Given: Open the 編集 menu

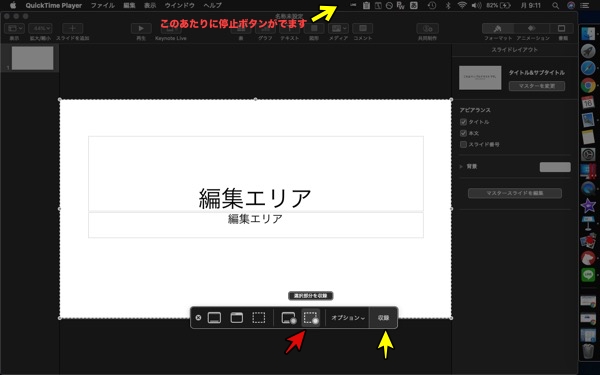Looking at the screenshot, I should 129,5.
